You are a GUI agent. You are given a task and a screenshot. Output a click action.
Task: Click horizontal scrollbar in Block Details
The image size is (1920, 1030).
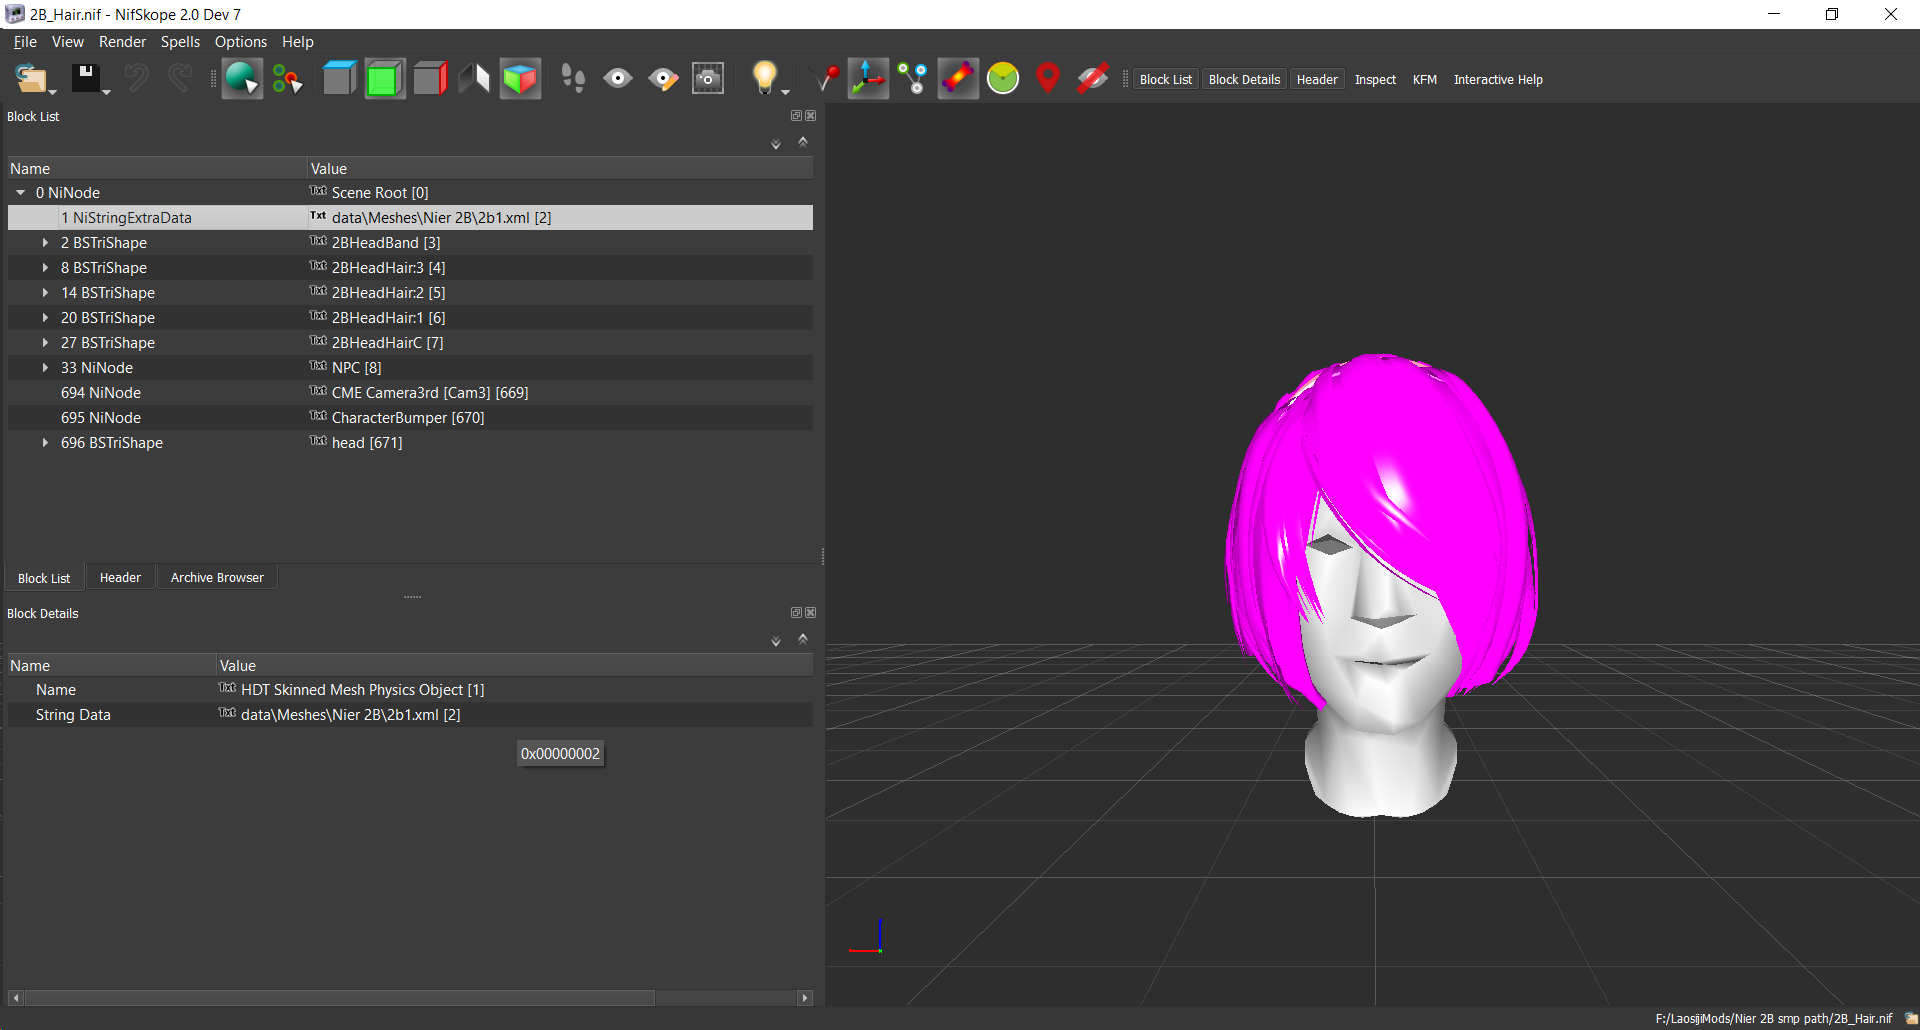point(340,997)
